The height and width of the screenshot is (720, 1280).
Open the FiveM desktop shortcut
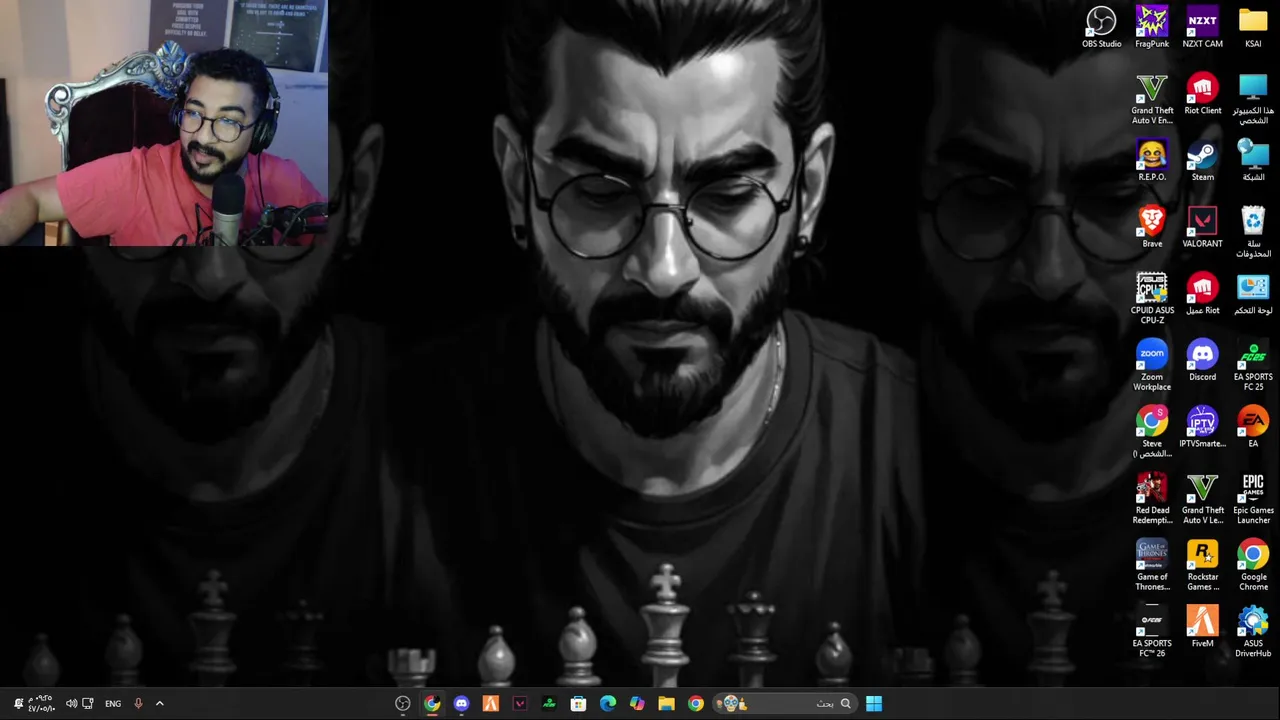click(x=1202, y=627)
